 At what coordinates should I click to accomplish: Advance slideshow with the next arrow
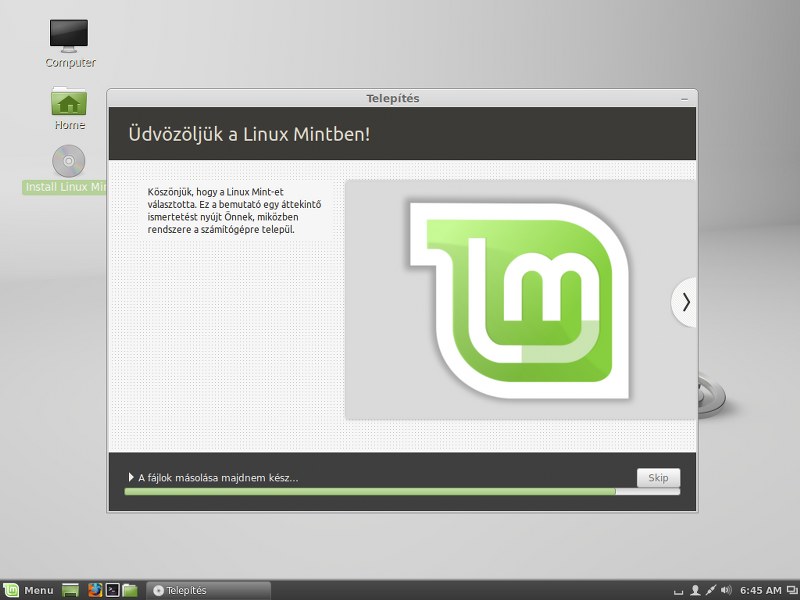(x=684, y=302)
